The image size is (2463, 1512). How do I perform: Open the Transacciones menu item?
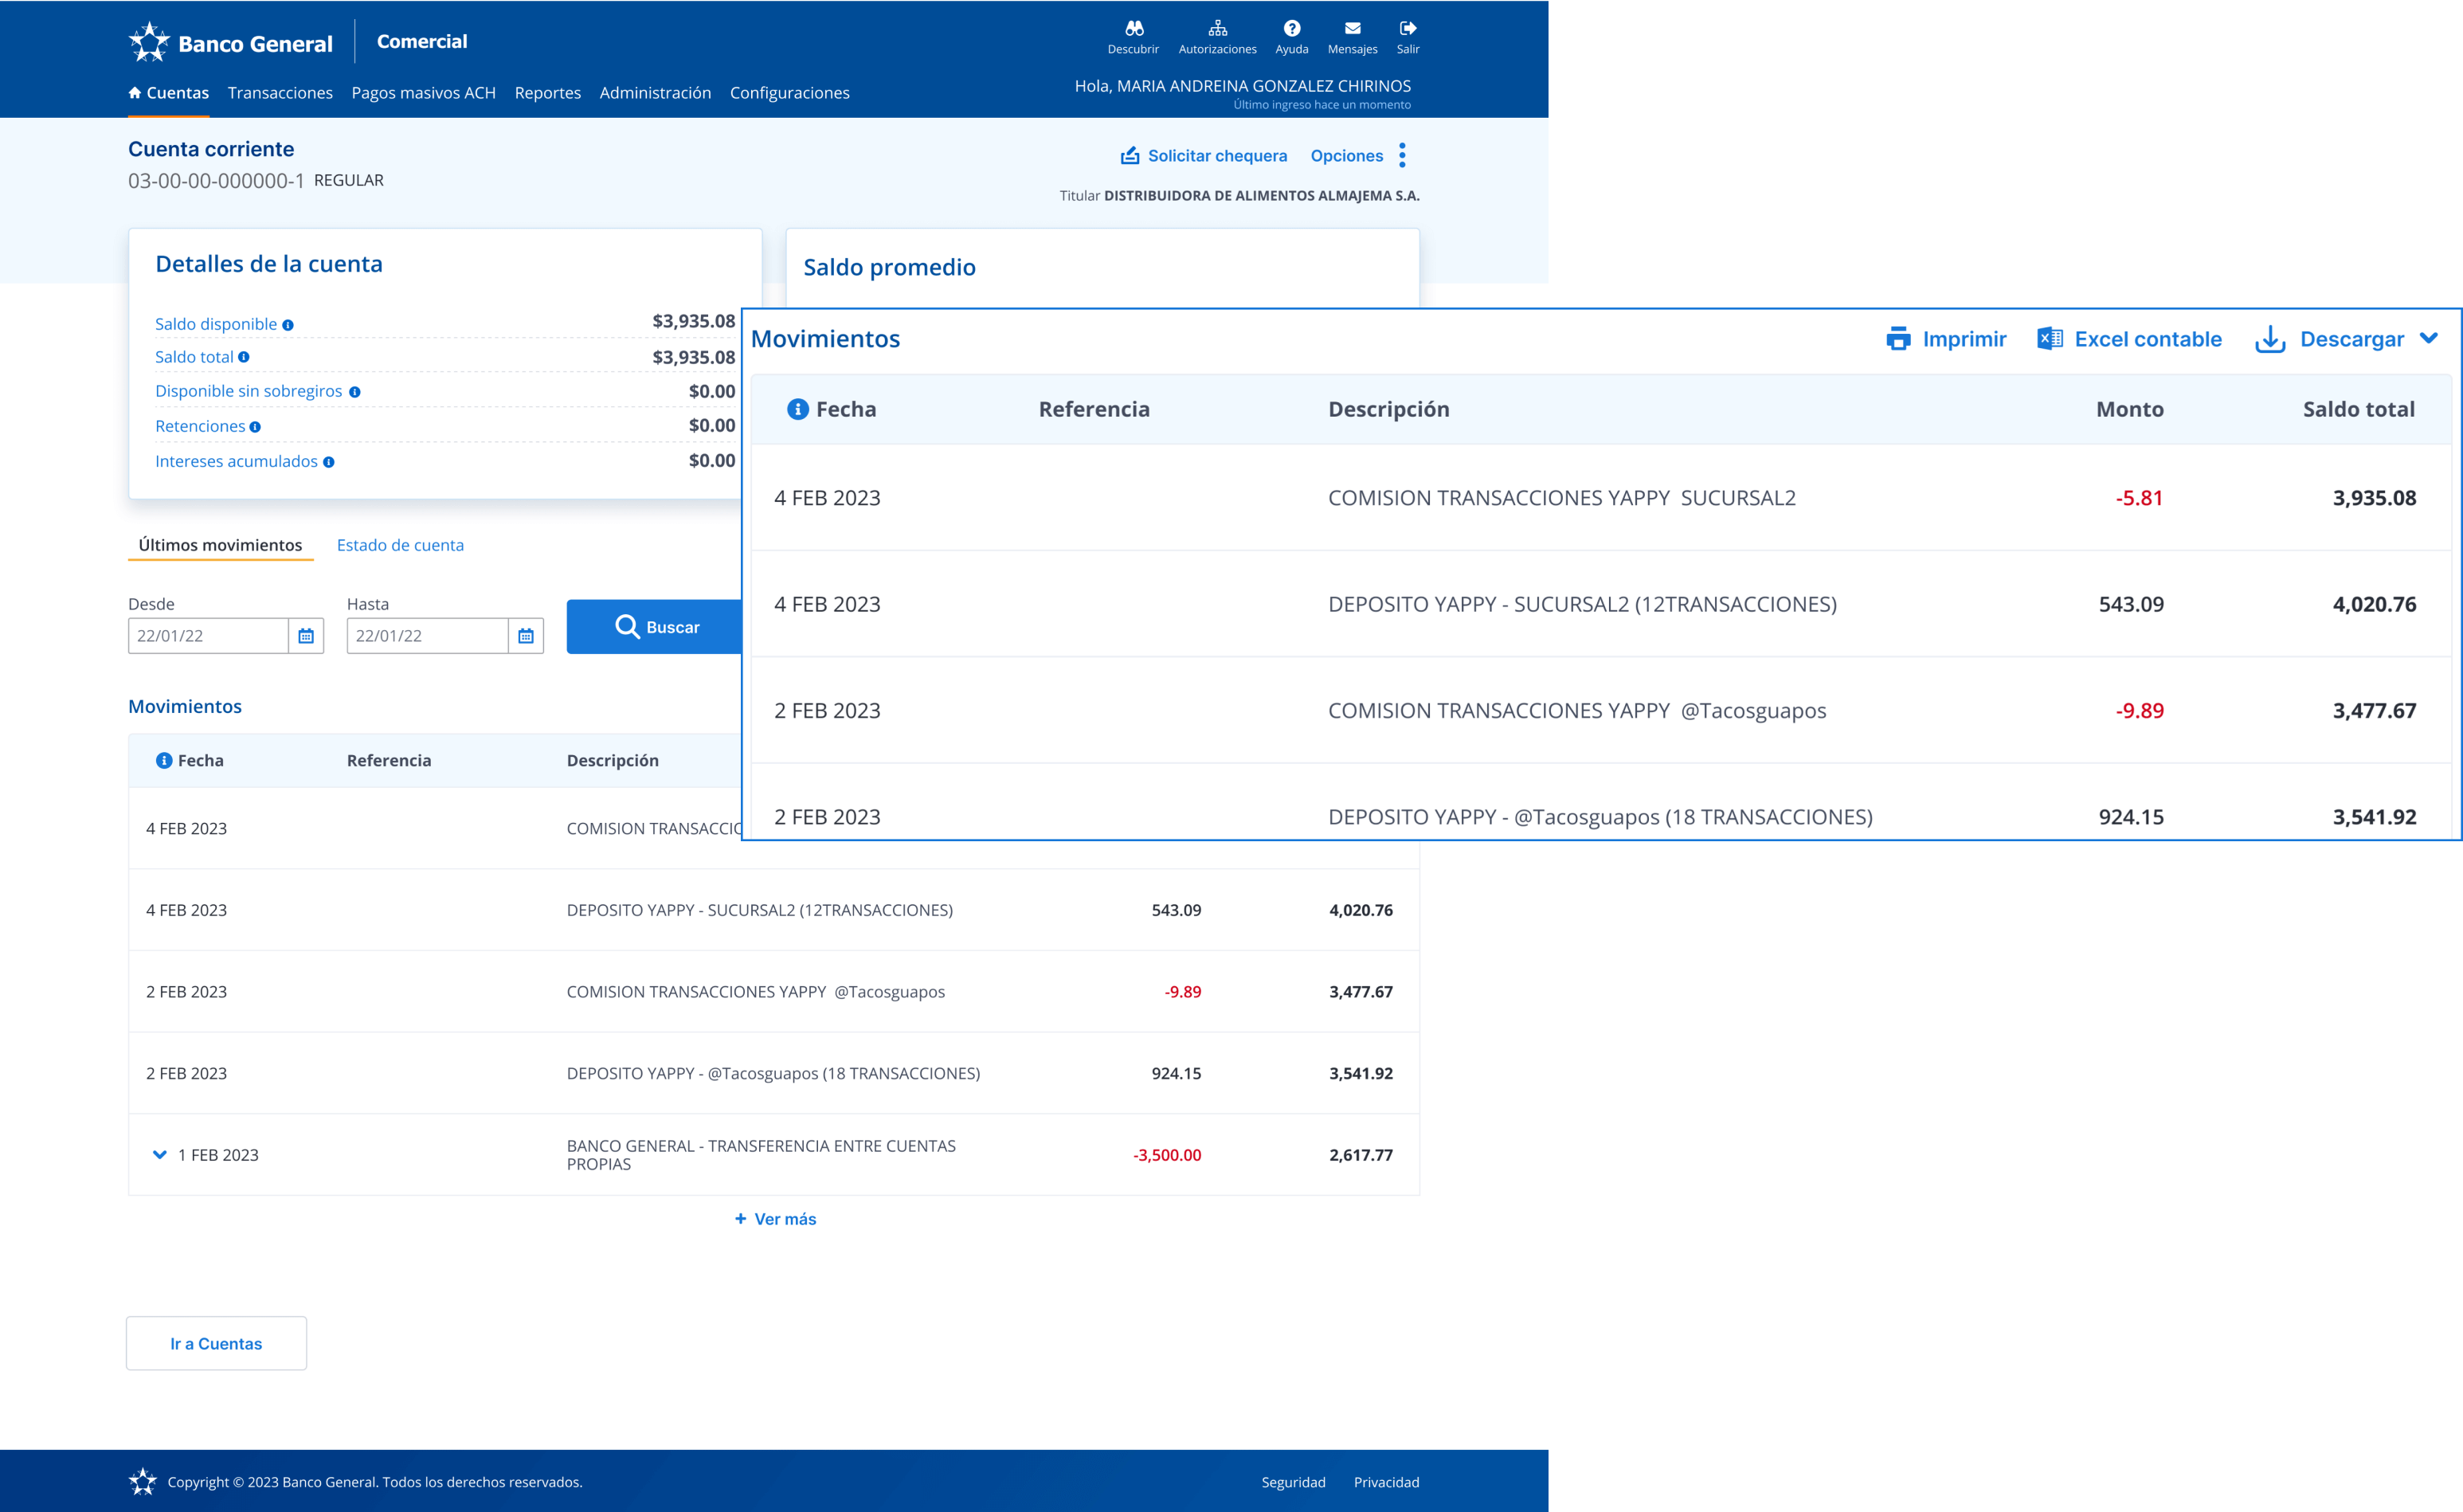280,93
